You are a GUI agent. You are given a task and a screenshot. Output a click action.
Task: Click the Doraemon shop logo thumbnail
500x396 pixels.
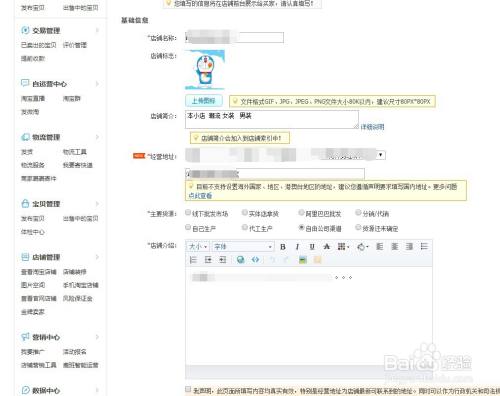205,70
